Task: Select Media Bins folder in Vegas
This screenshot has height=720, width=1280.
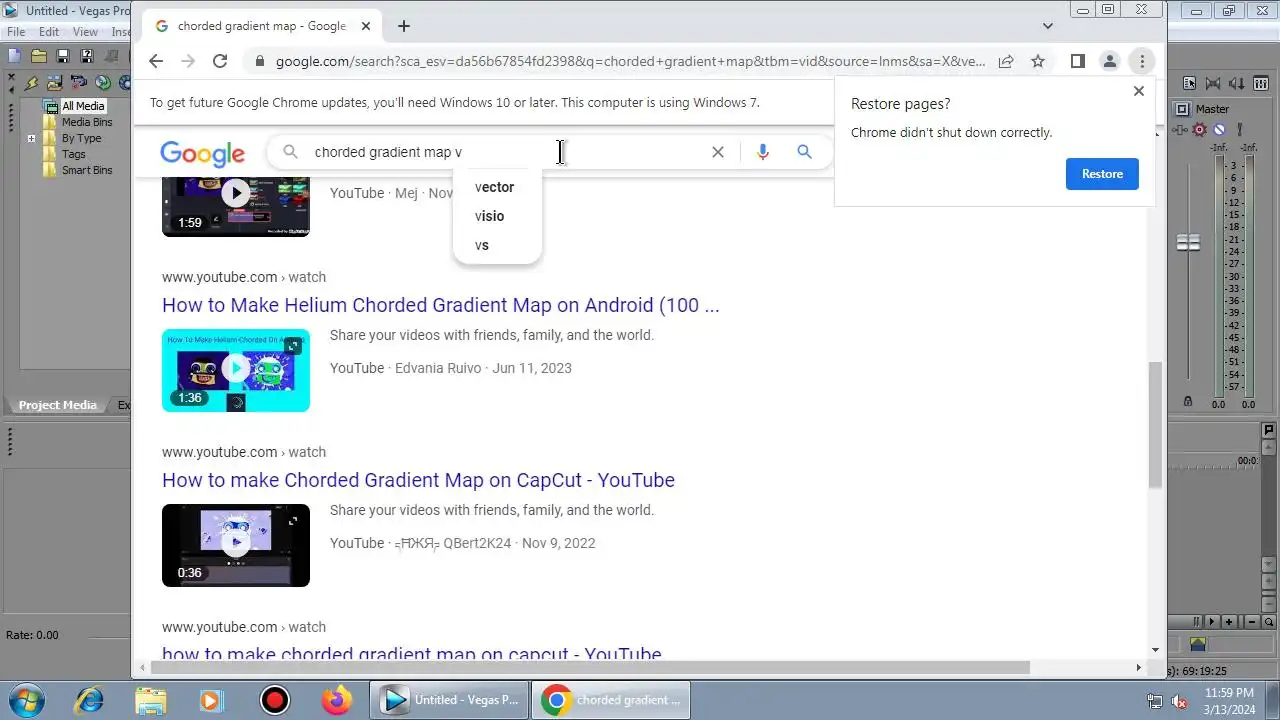Action: [87, 122]
